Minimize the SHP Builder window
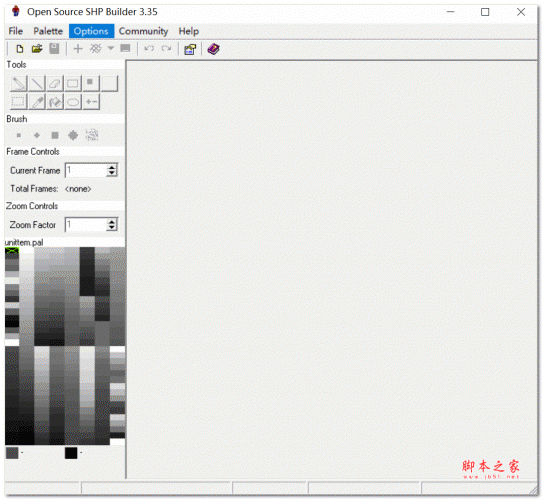Screen dimensions: 543x500 tap(451, 12)
